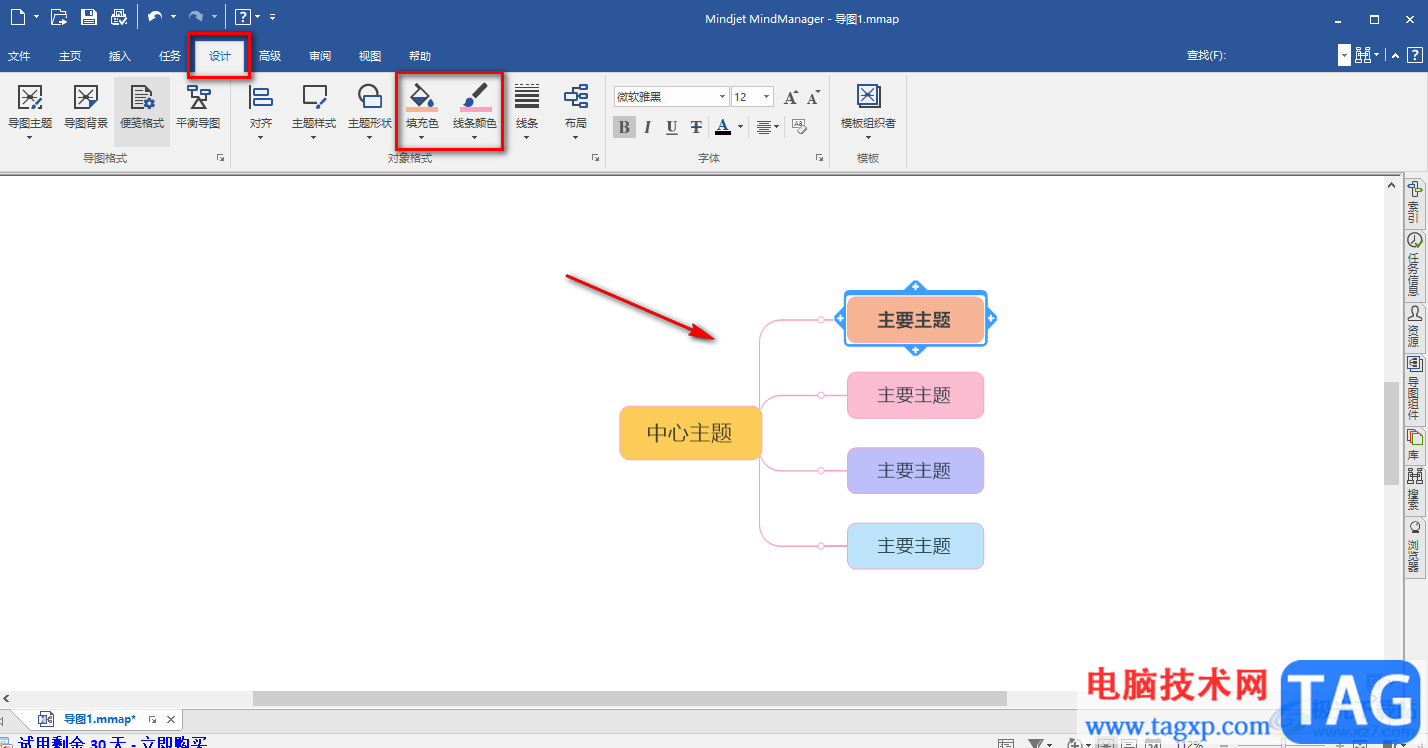Save the map with the floppy icon
This screenshot has width=1428, height=748.
click(88, 16)
